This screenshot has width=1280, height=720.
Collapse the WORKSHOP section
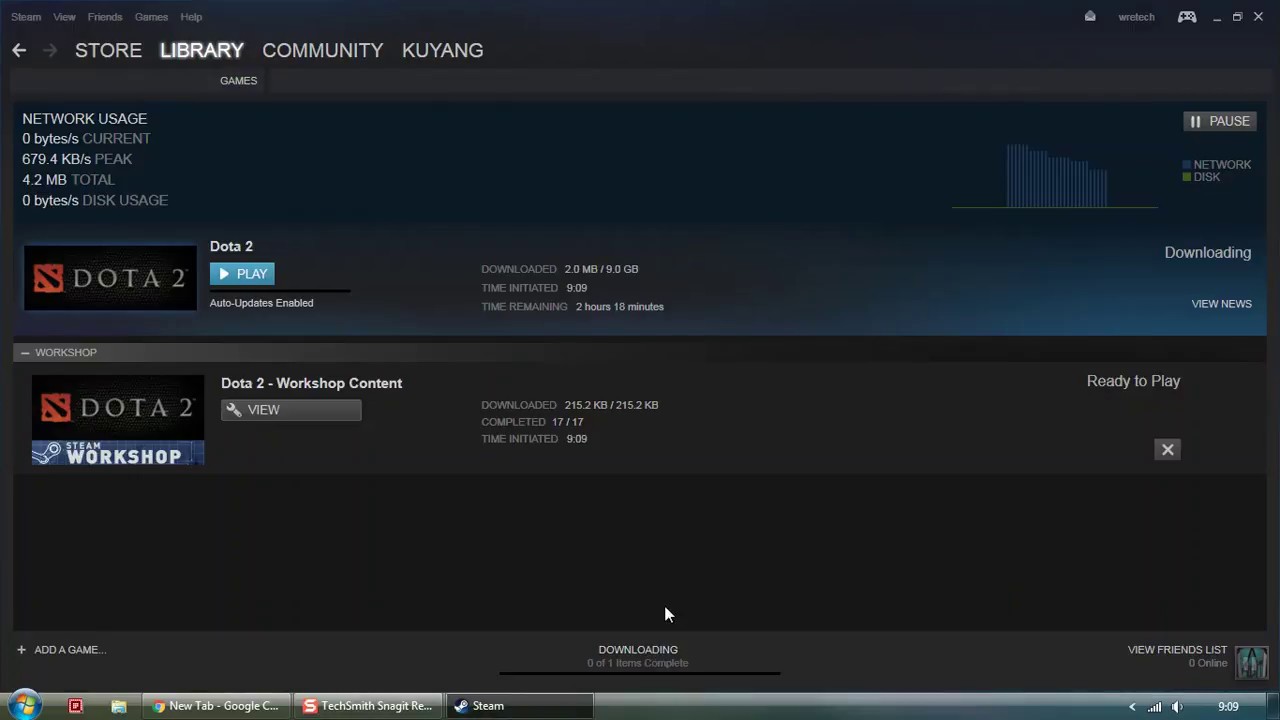coord(25,352)
